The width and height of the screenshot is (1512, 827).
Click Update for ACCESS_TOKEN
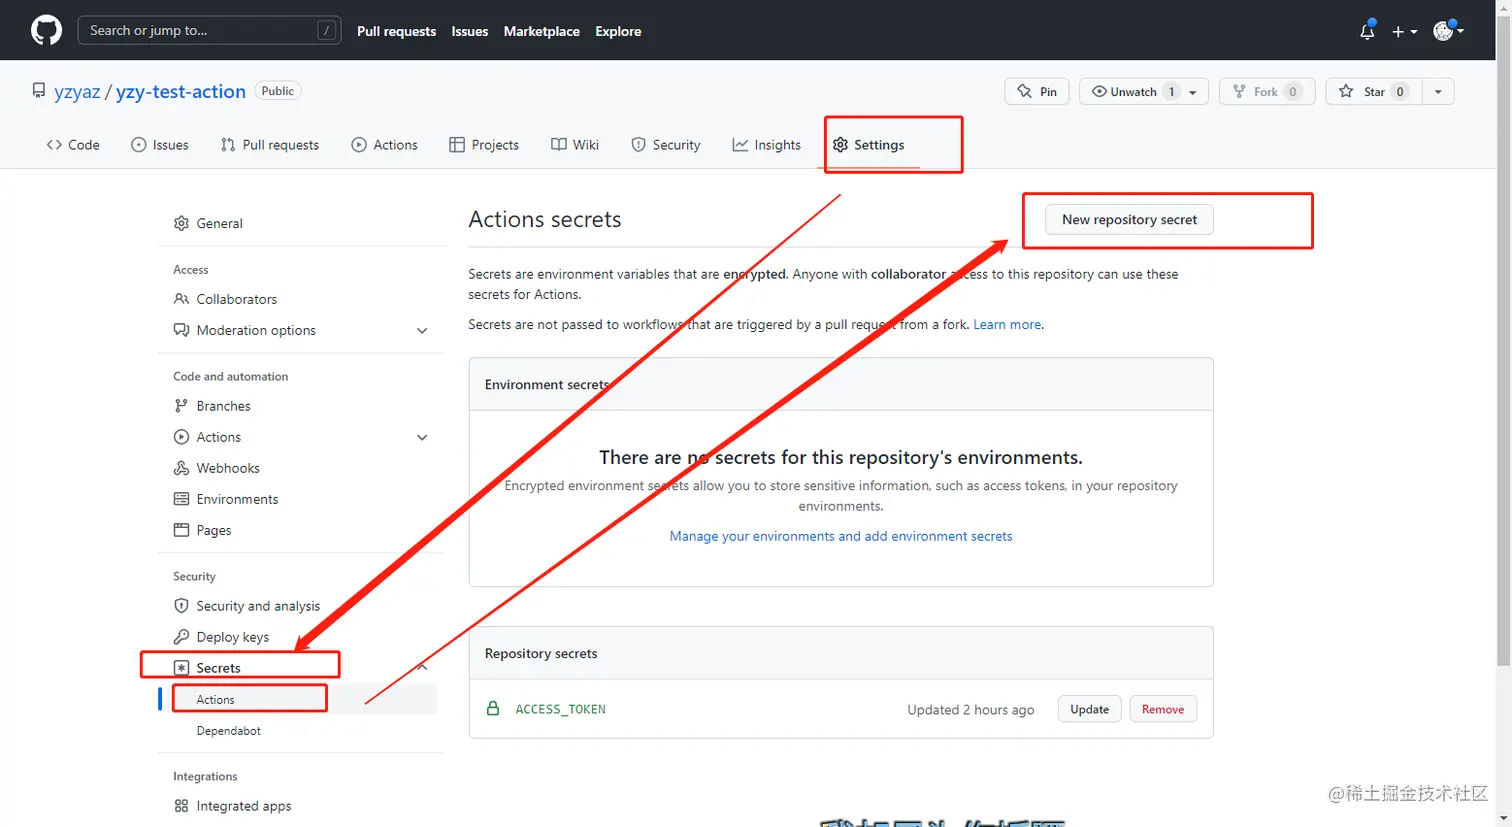pyautogui.click(x=1089, y=709)
